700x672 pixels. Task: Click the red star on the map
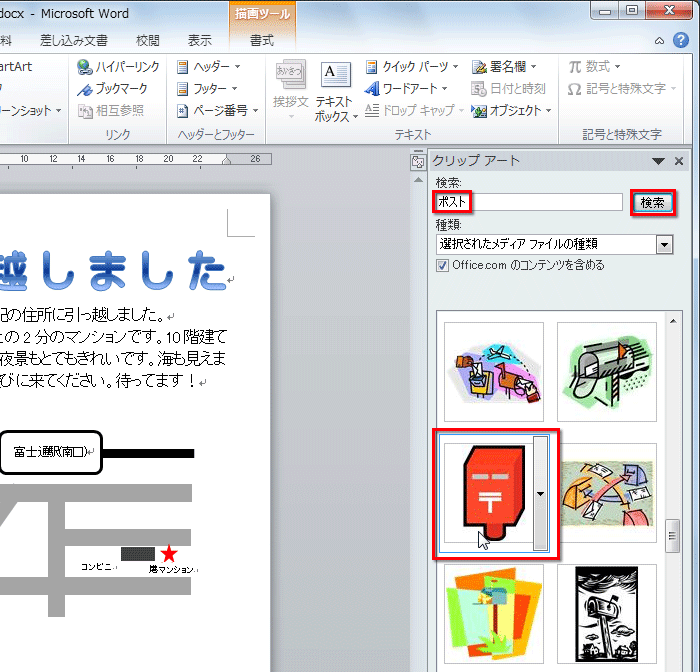169,554
